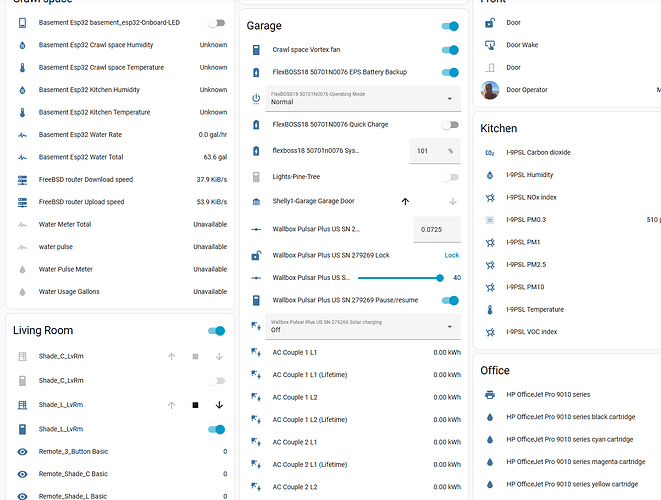Click the Shade_L_LvRm blinds icon
The height and width of the screenshot is (500, 661).
tap(22, 405)
